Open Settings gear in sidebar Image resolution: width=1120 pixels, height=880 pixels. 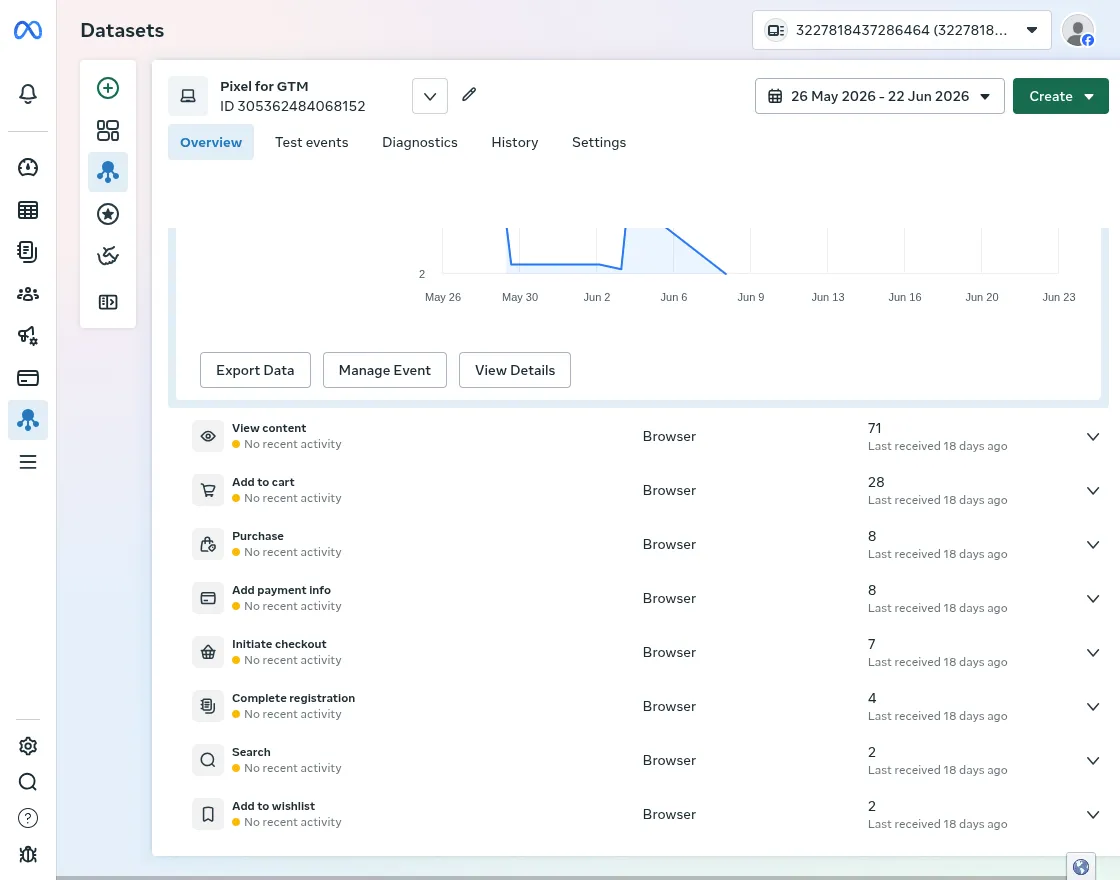tap(28, 746)
